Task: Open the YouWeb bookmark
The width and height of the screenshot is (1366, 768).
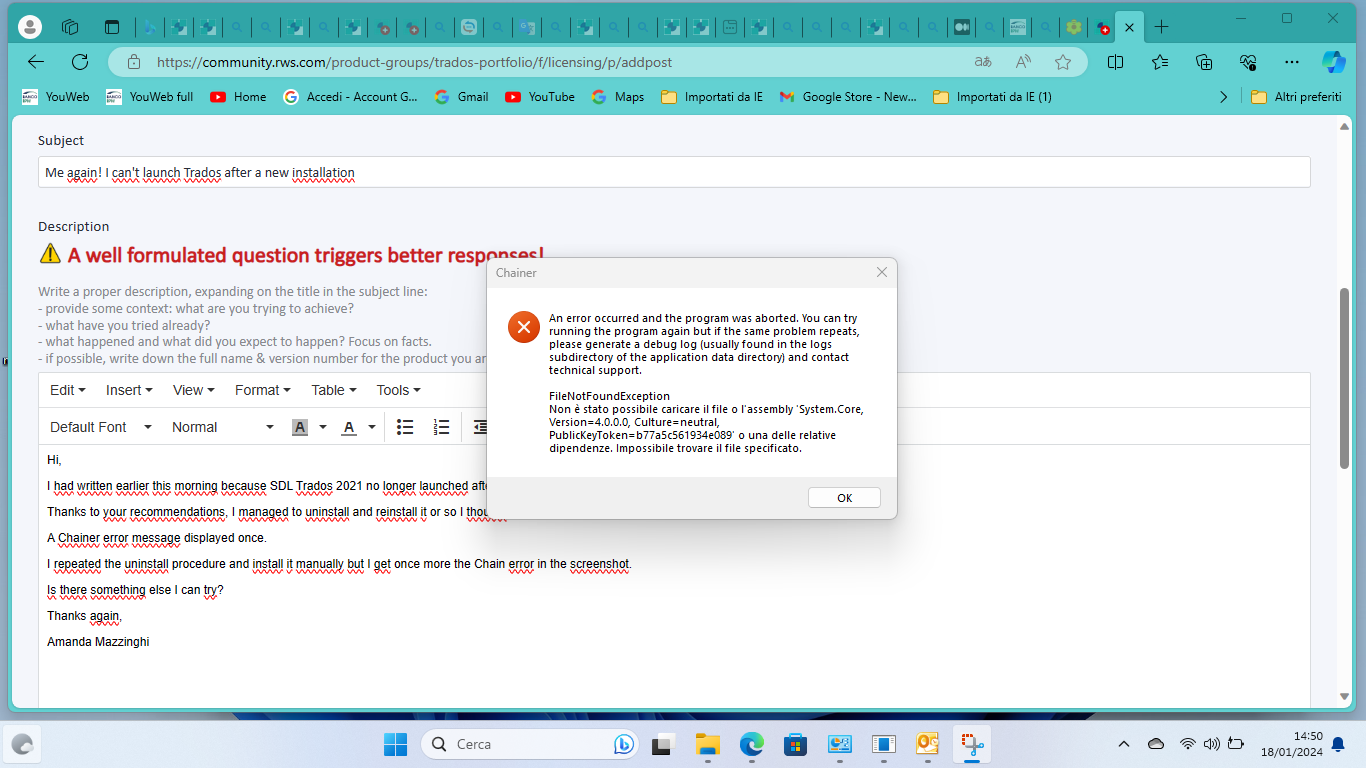Action: coord(56,97)
